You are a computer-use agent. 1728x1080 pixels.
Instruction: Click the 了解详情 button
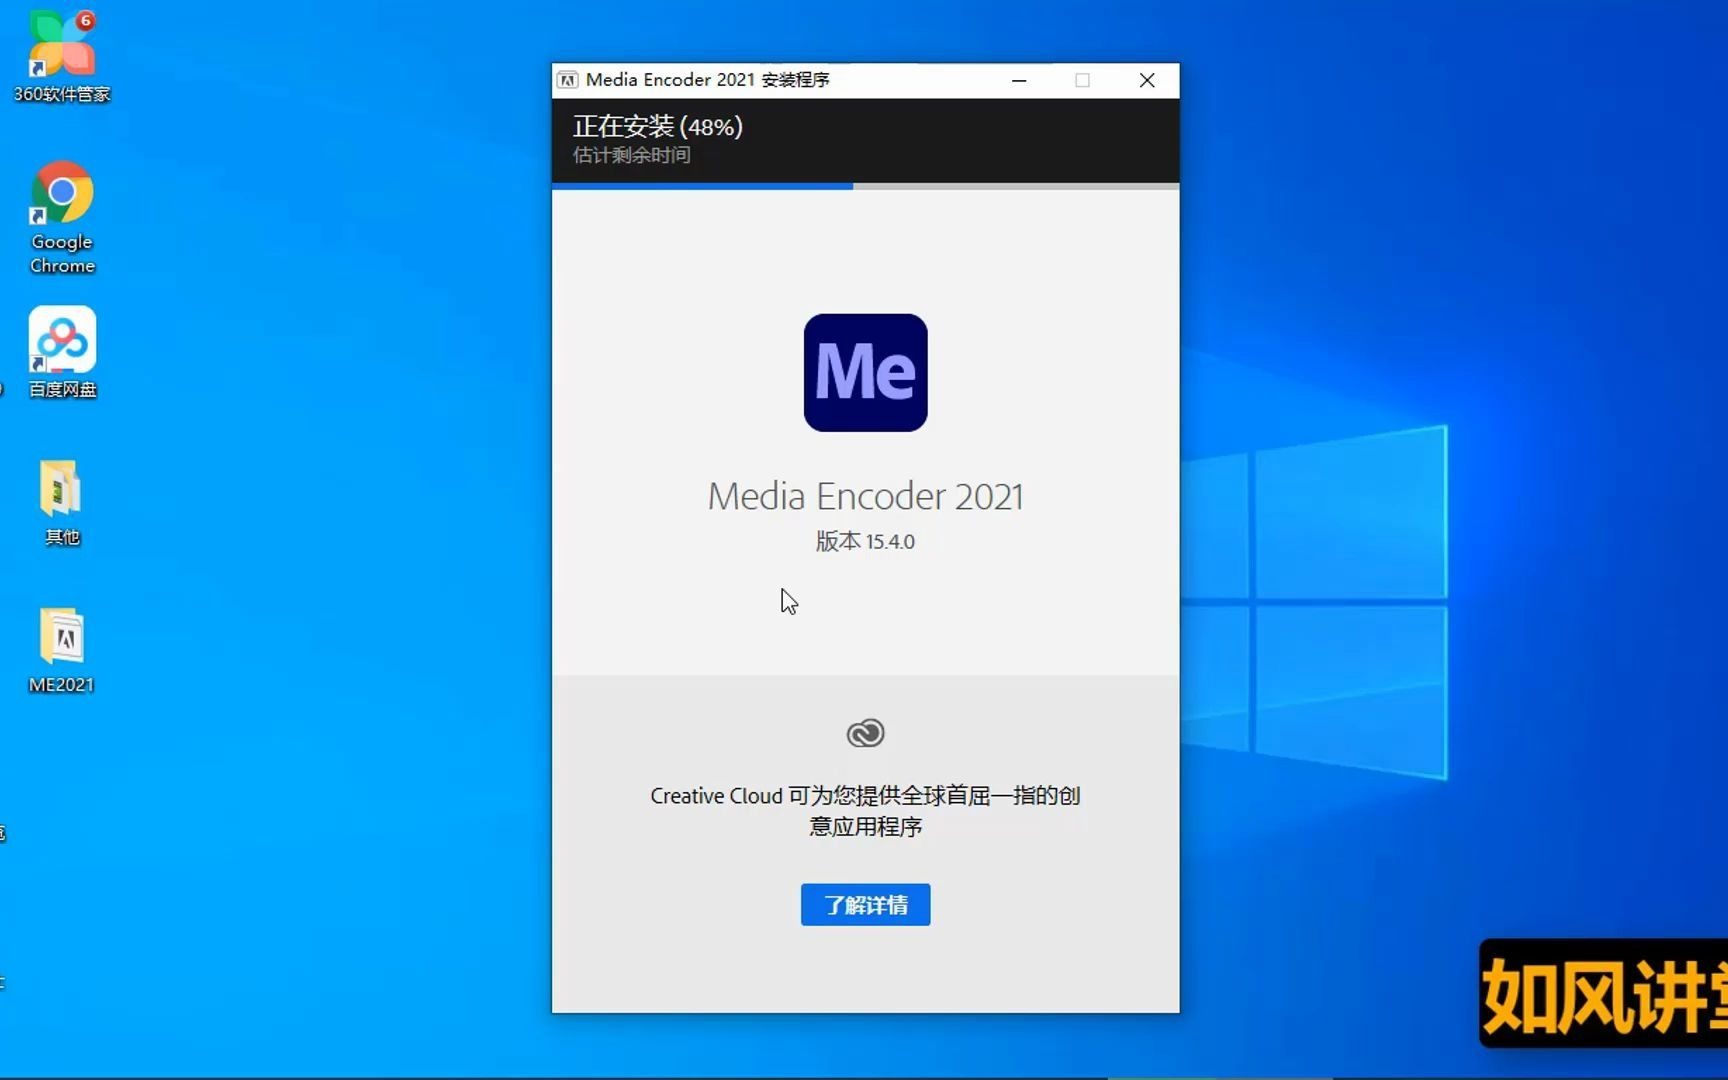(865, 905)
